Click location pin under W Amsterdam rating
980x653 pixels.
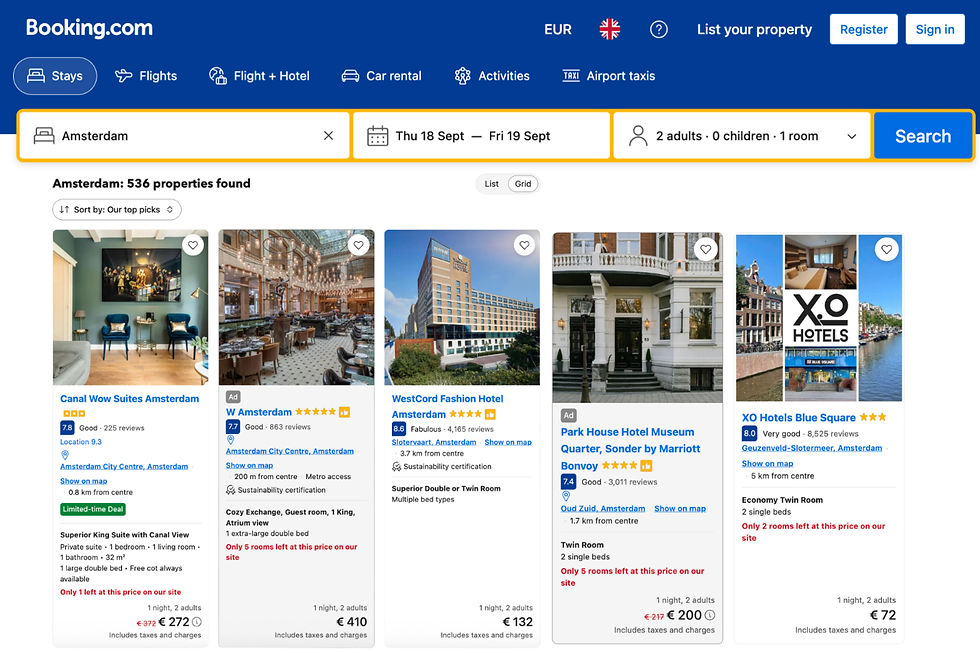point(230,440)
